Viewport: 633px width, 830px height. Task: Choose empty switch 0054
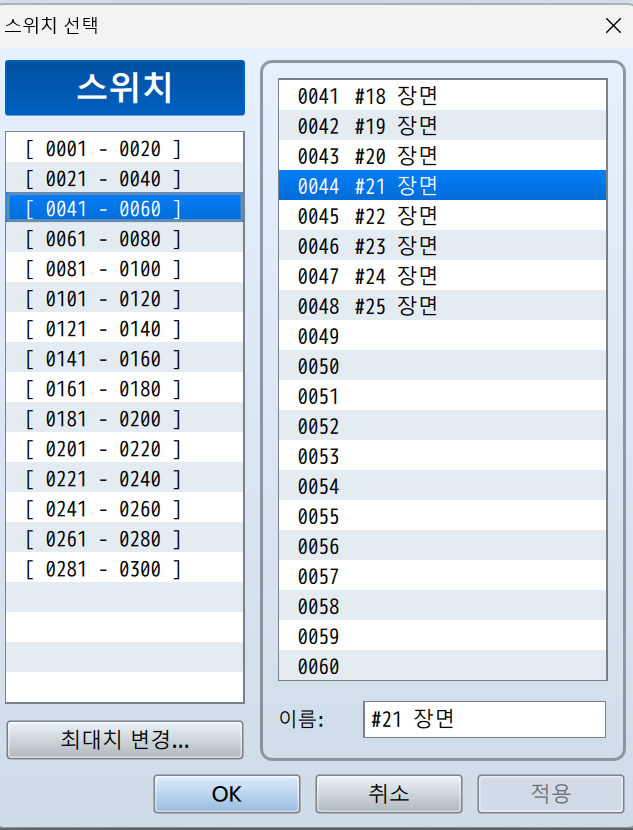[x=442, y=485]
